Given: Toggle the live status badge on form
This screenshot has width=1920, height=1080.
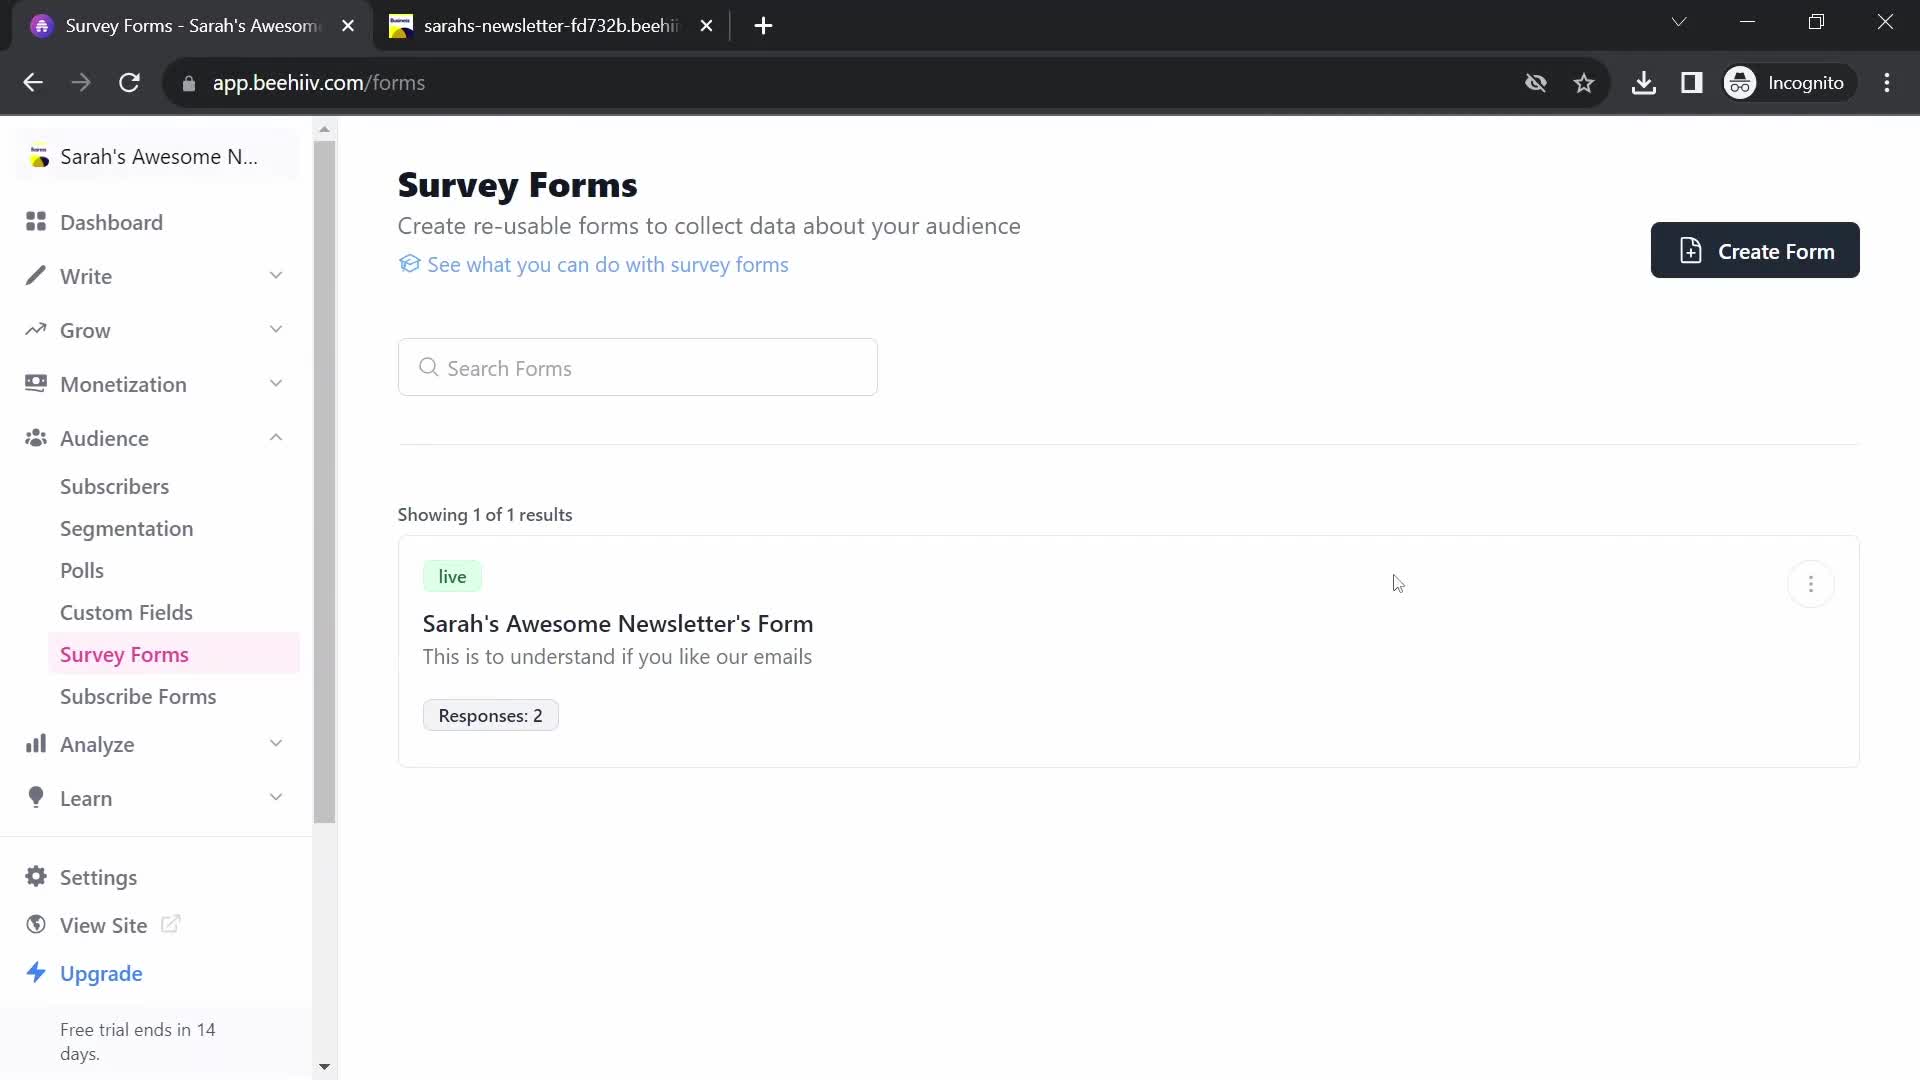Looking at the screenshot, I should [x=452, y=576].
